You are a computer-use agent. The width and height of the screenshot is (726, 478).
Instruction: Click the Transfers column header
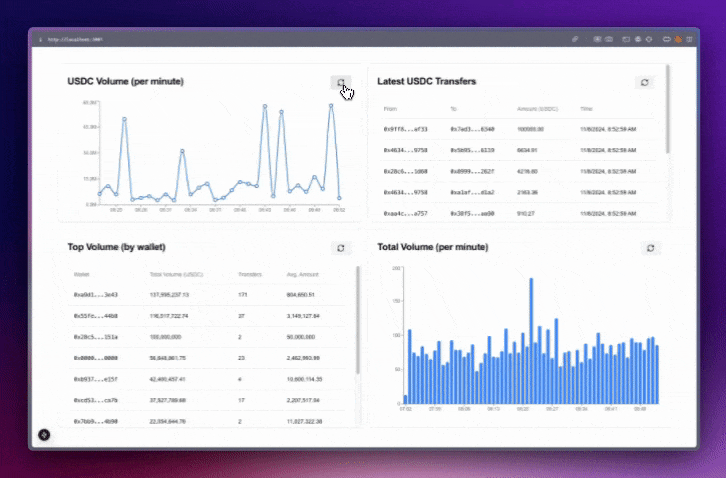coord(250,275)
